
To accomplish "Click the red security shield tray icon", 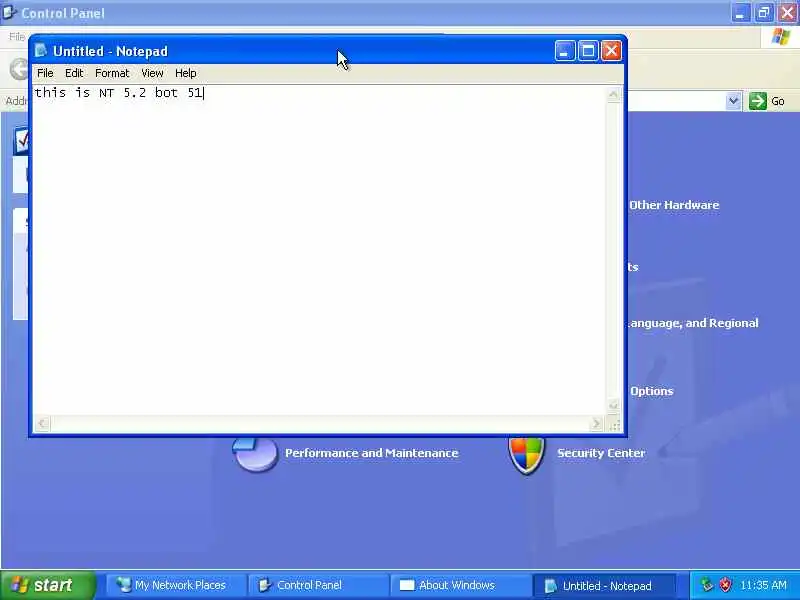I will point(725,585).
